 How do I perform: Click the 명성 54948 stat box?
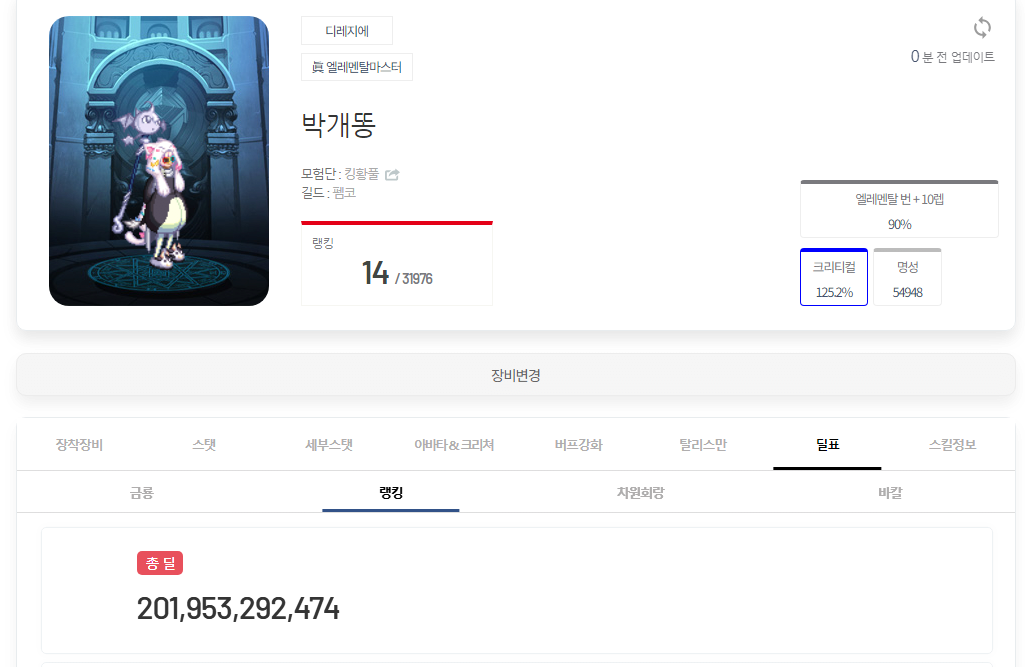[x=907, y=277]
